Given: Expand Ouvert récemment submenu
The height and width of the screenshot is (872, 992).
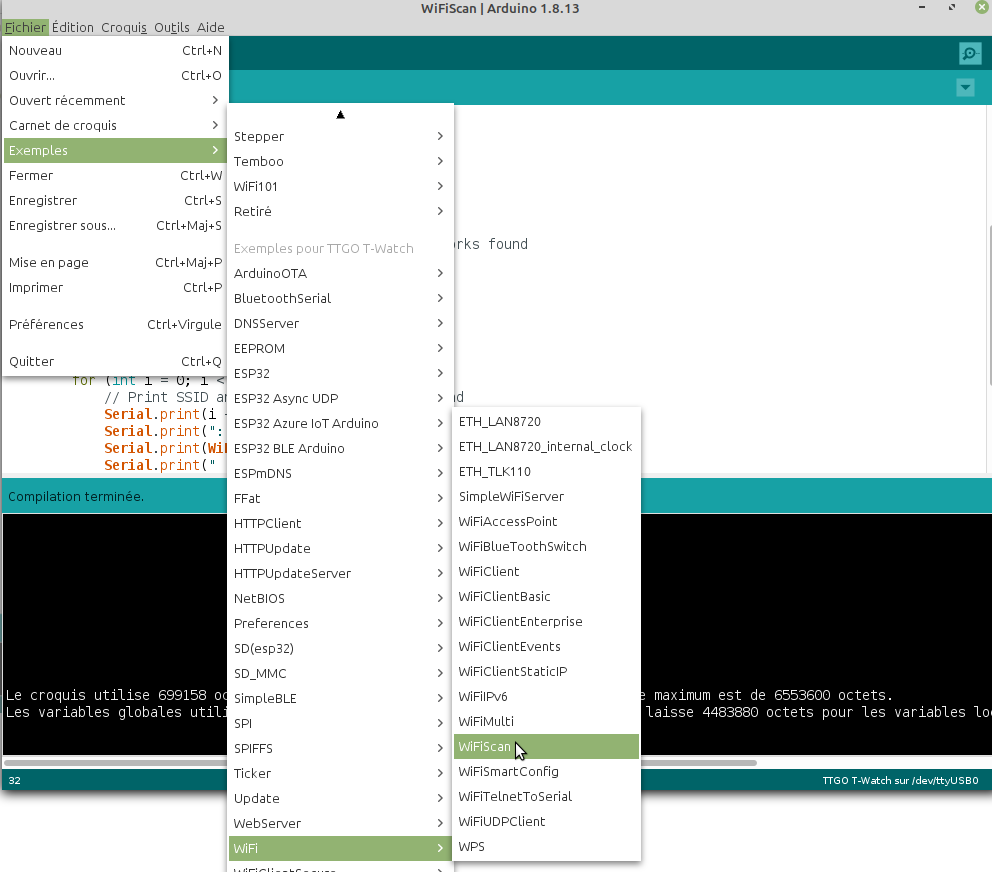Looking at the screenshot, I should coord(115,101).
